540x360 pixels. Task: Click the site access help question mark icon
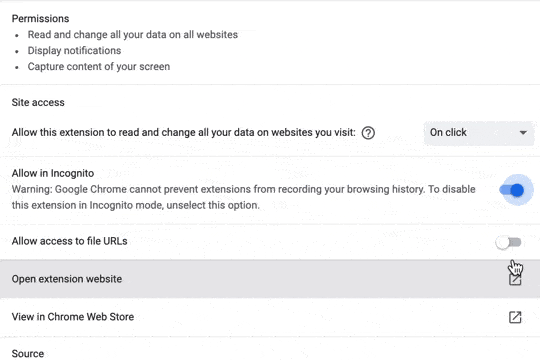[x=368, y=133]
